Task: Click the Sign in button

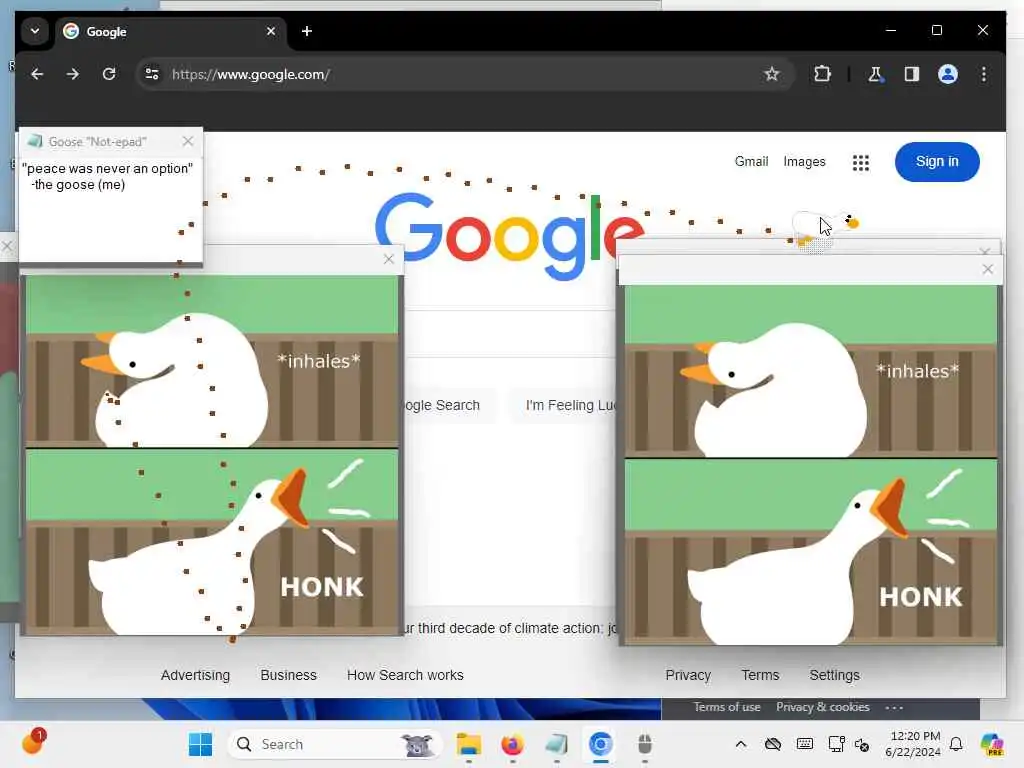Action: [936, 161]
